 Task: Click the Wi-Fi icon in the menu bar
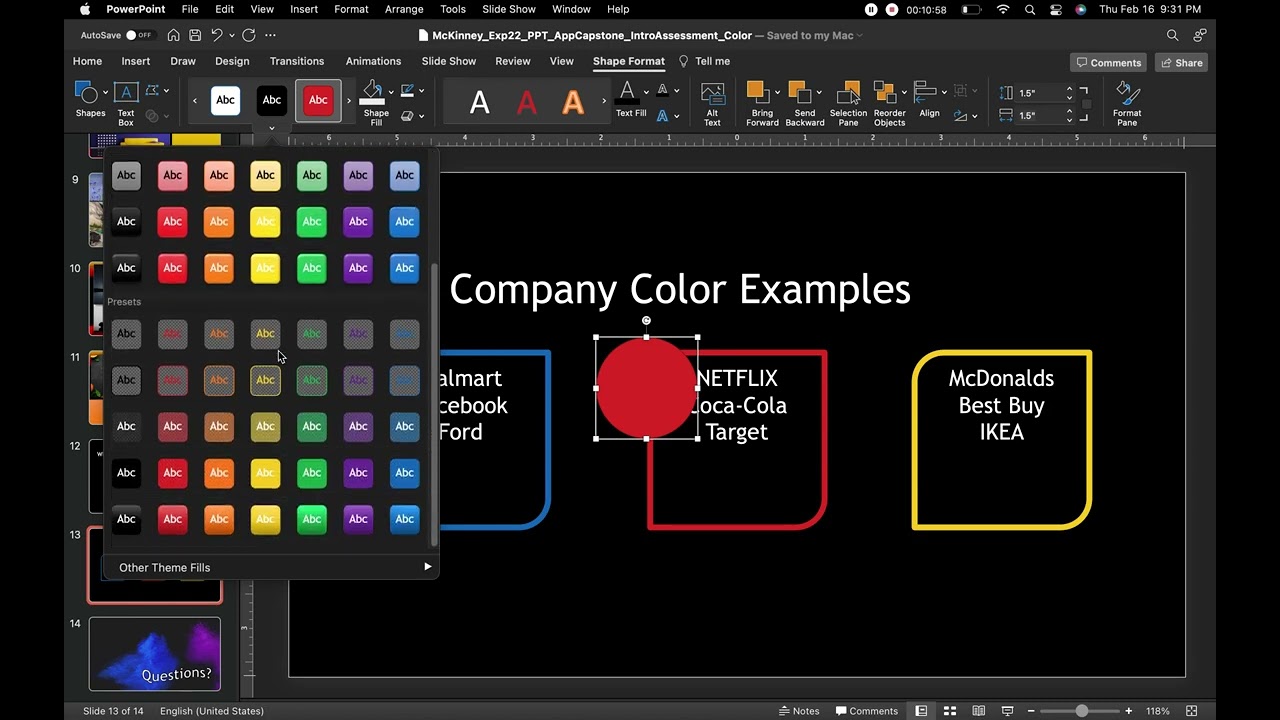1003,9
